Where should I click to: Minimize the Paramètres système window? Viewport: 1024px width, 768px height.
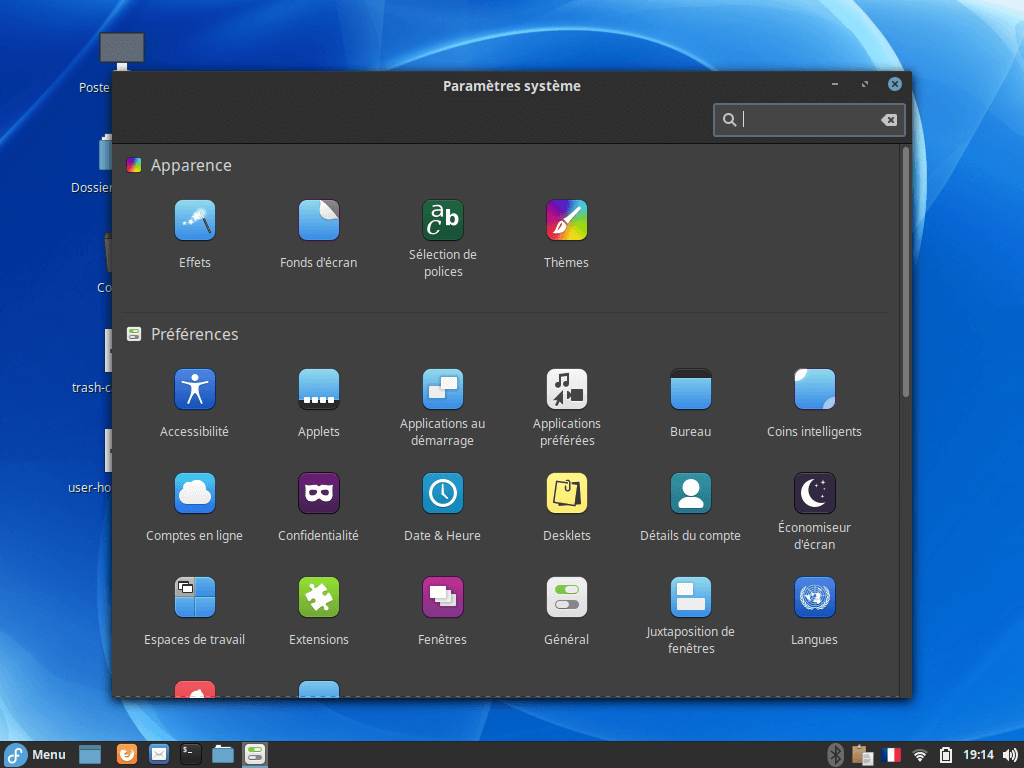(835, 84)
